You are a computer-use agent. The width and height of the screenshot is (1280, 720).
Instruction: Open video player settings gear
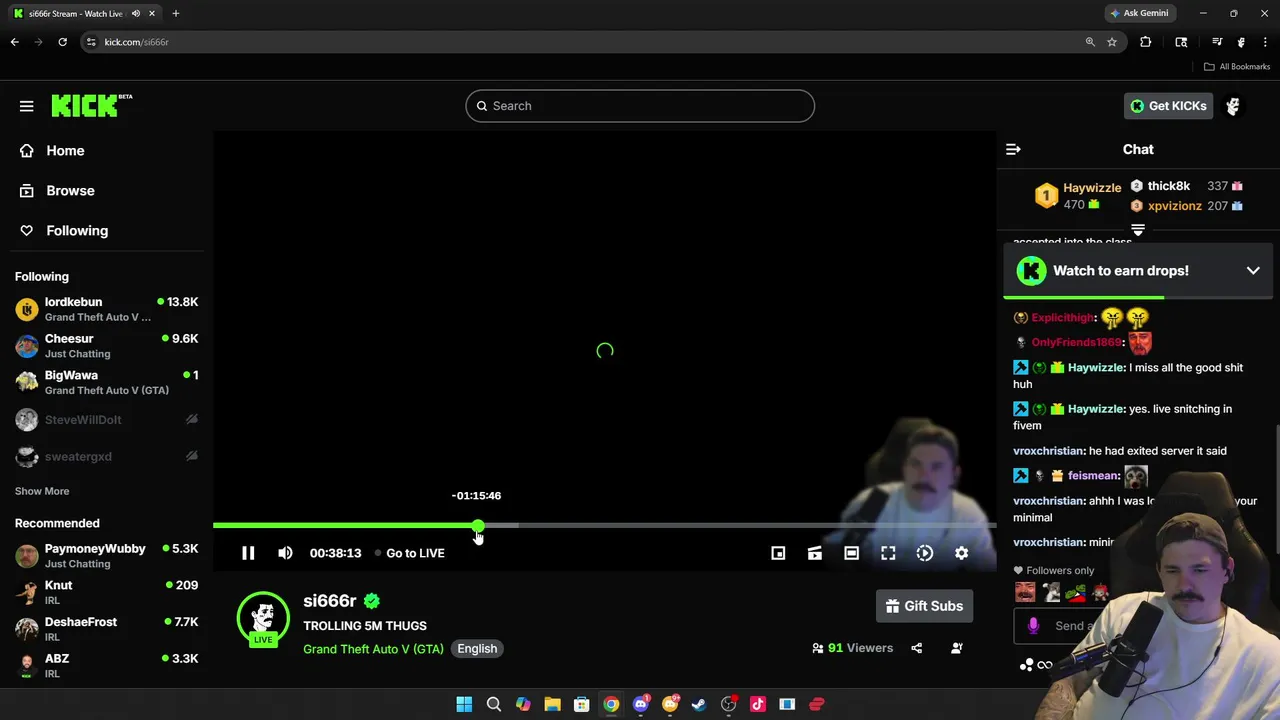961,553
